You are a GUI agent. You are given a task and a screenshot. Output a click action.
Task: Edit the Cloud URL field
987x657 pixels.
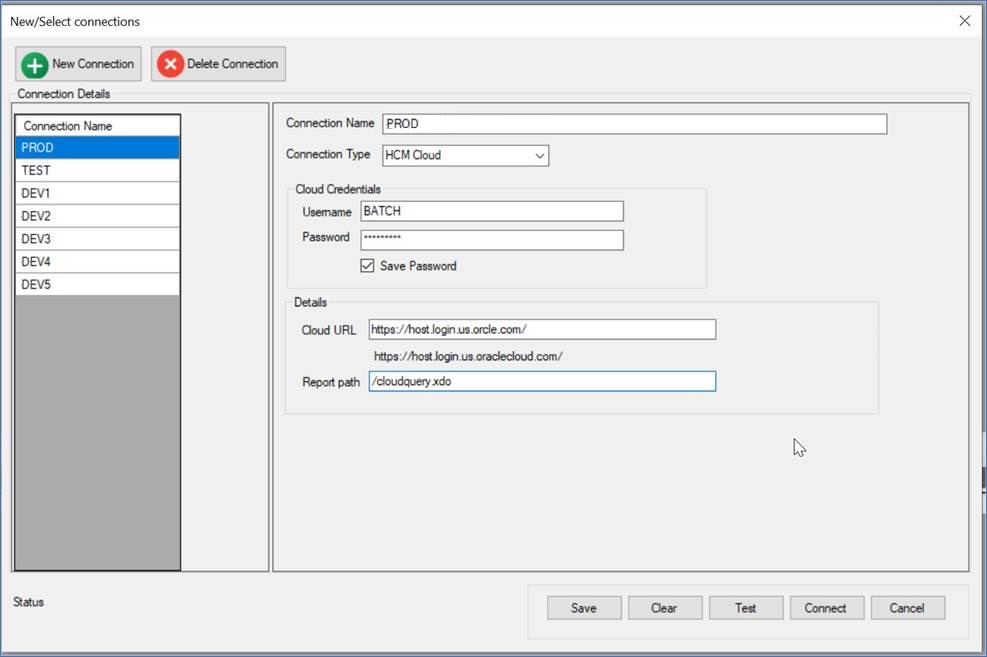click(541, 330)
